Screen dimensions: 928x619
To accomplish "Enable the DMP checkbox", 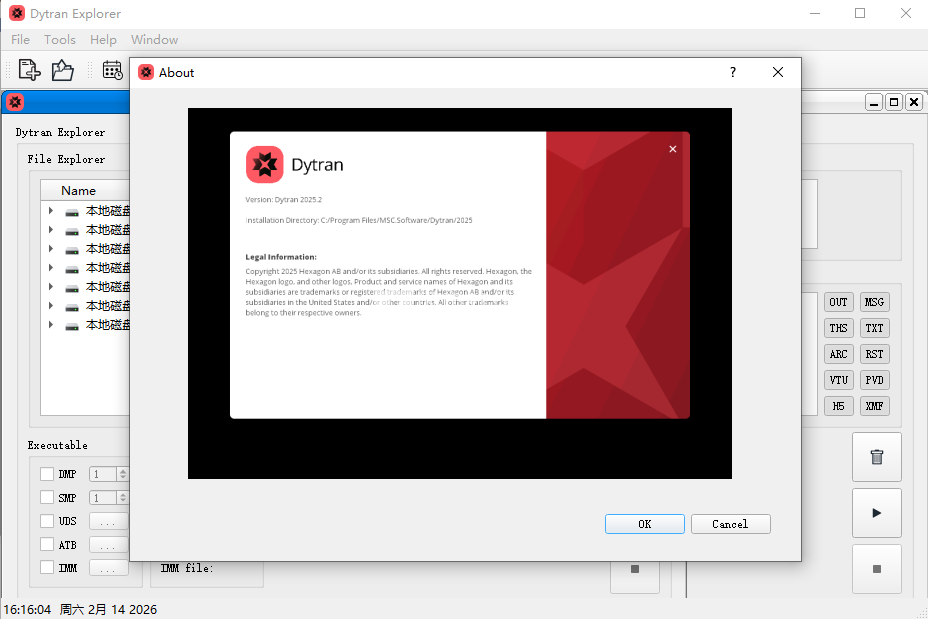I will 47,474.
